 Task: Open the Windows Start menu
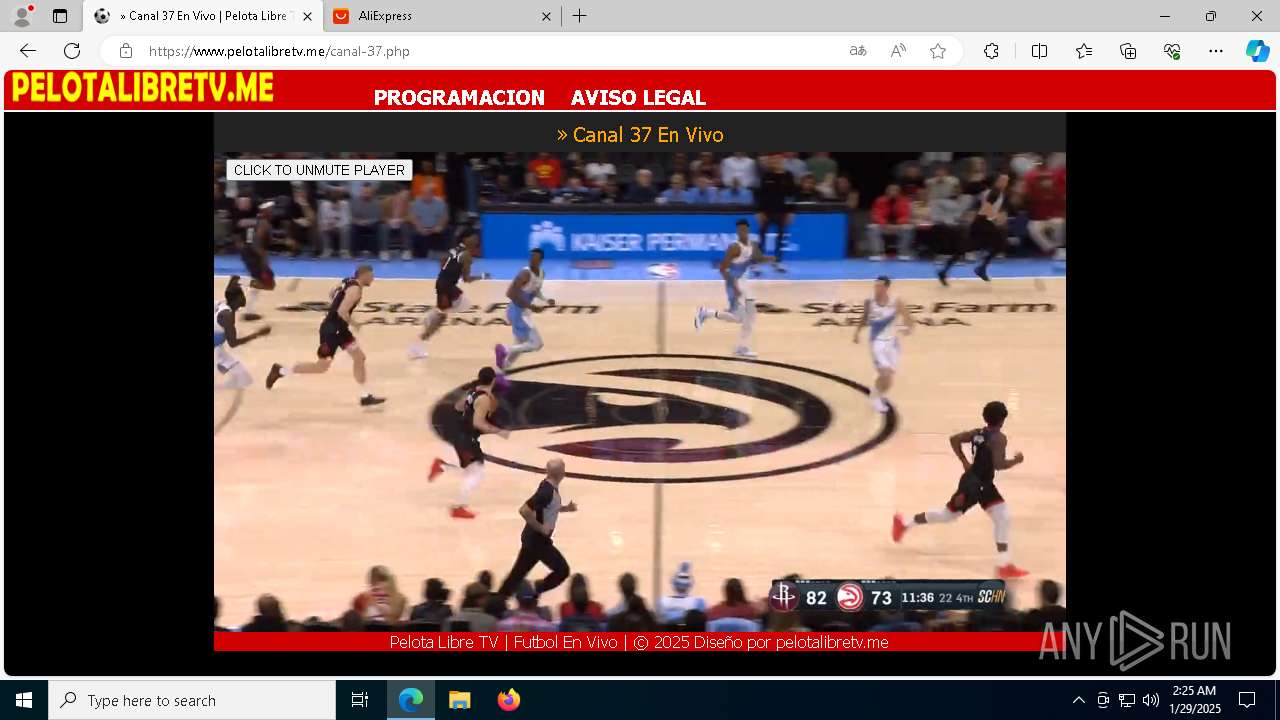[x=24, y=700]
